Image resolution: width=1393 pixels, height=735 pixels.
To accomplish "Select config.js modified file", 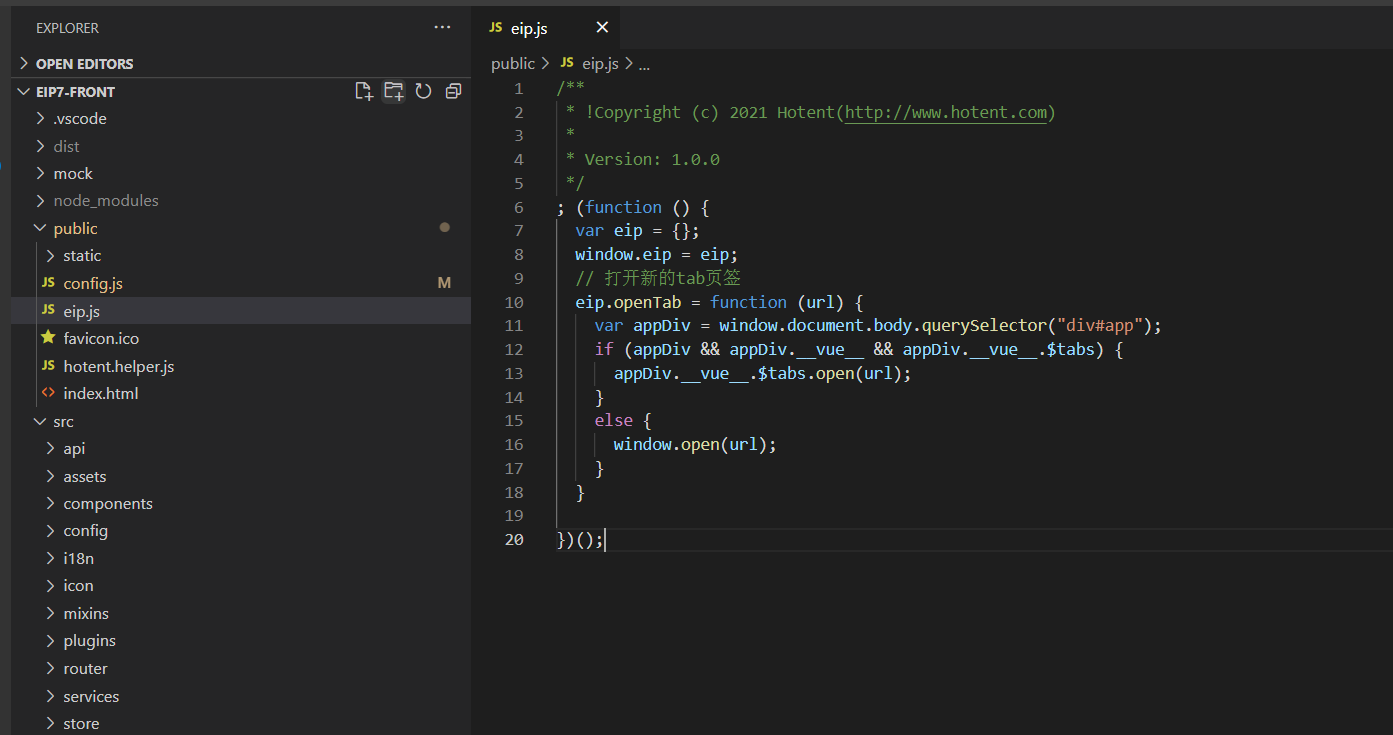I will (92, 283).
